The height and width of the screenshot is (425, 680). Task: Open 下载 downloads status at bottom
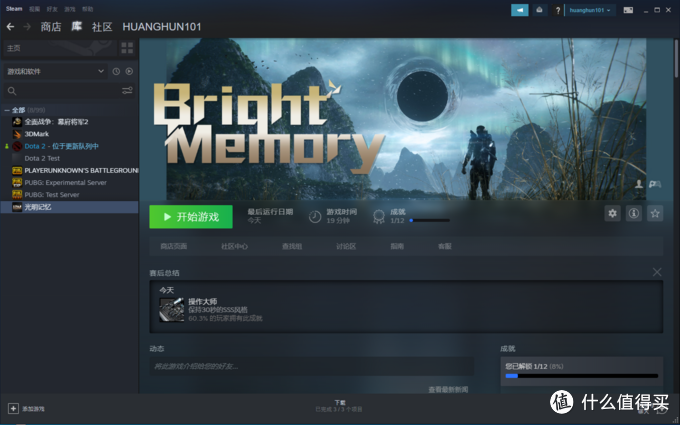point(340,406)
